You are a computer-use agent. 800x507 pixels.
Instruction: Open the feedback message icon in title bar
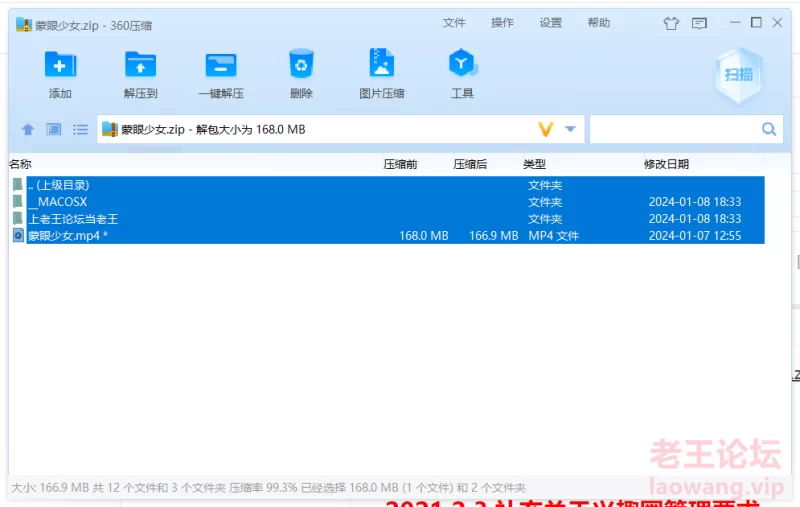tap(699, 23)
